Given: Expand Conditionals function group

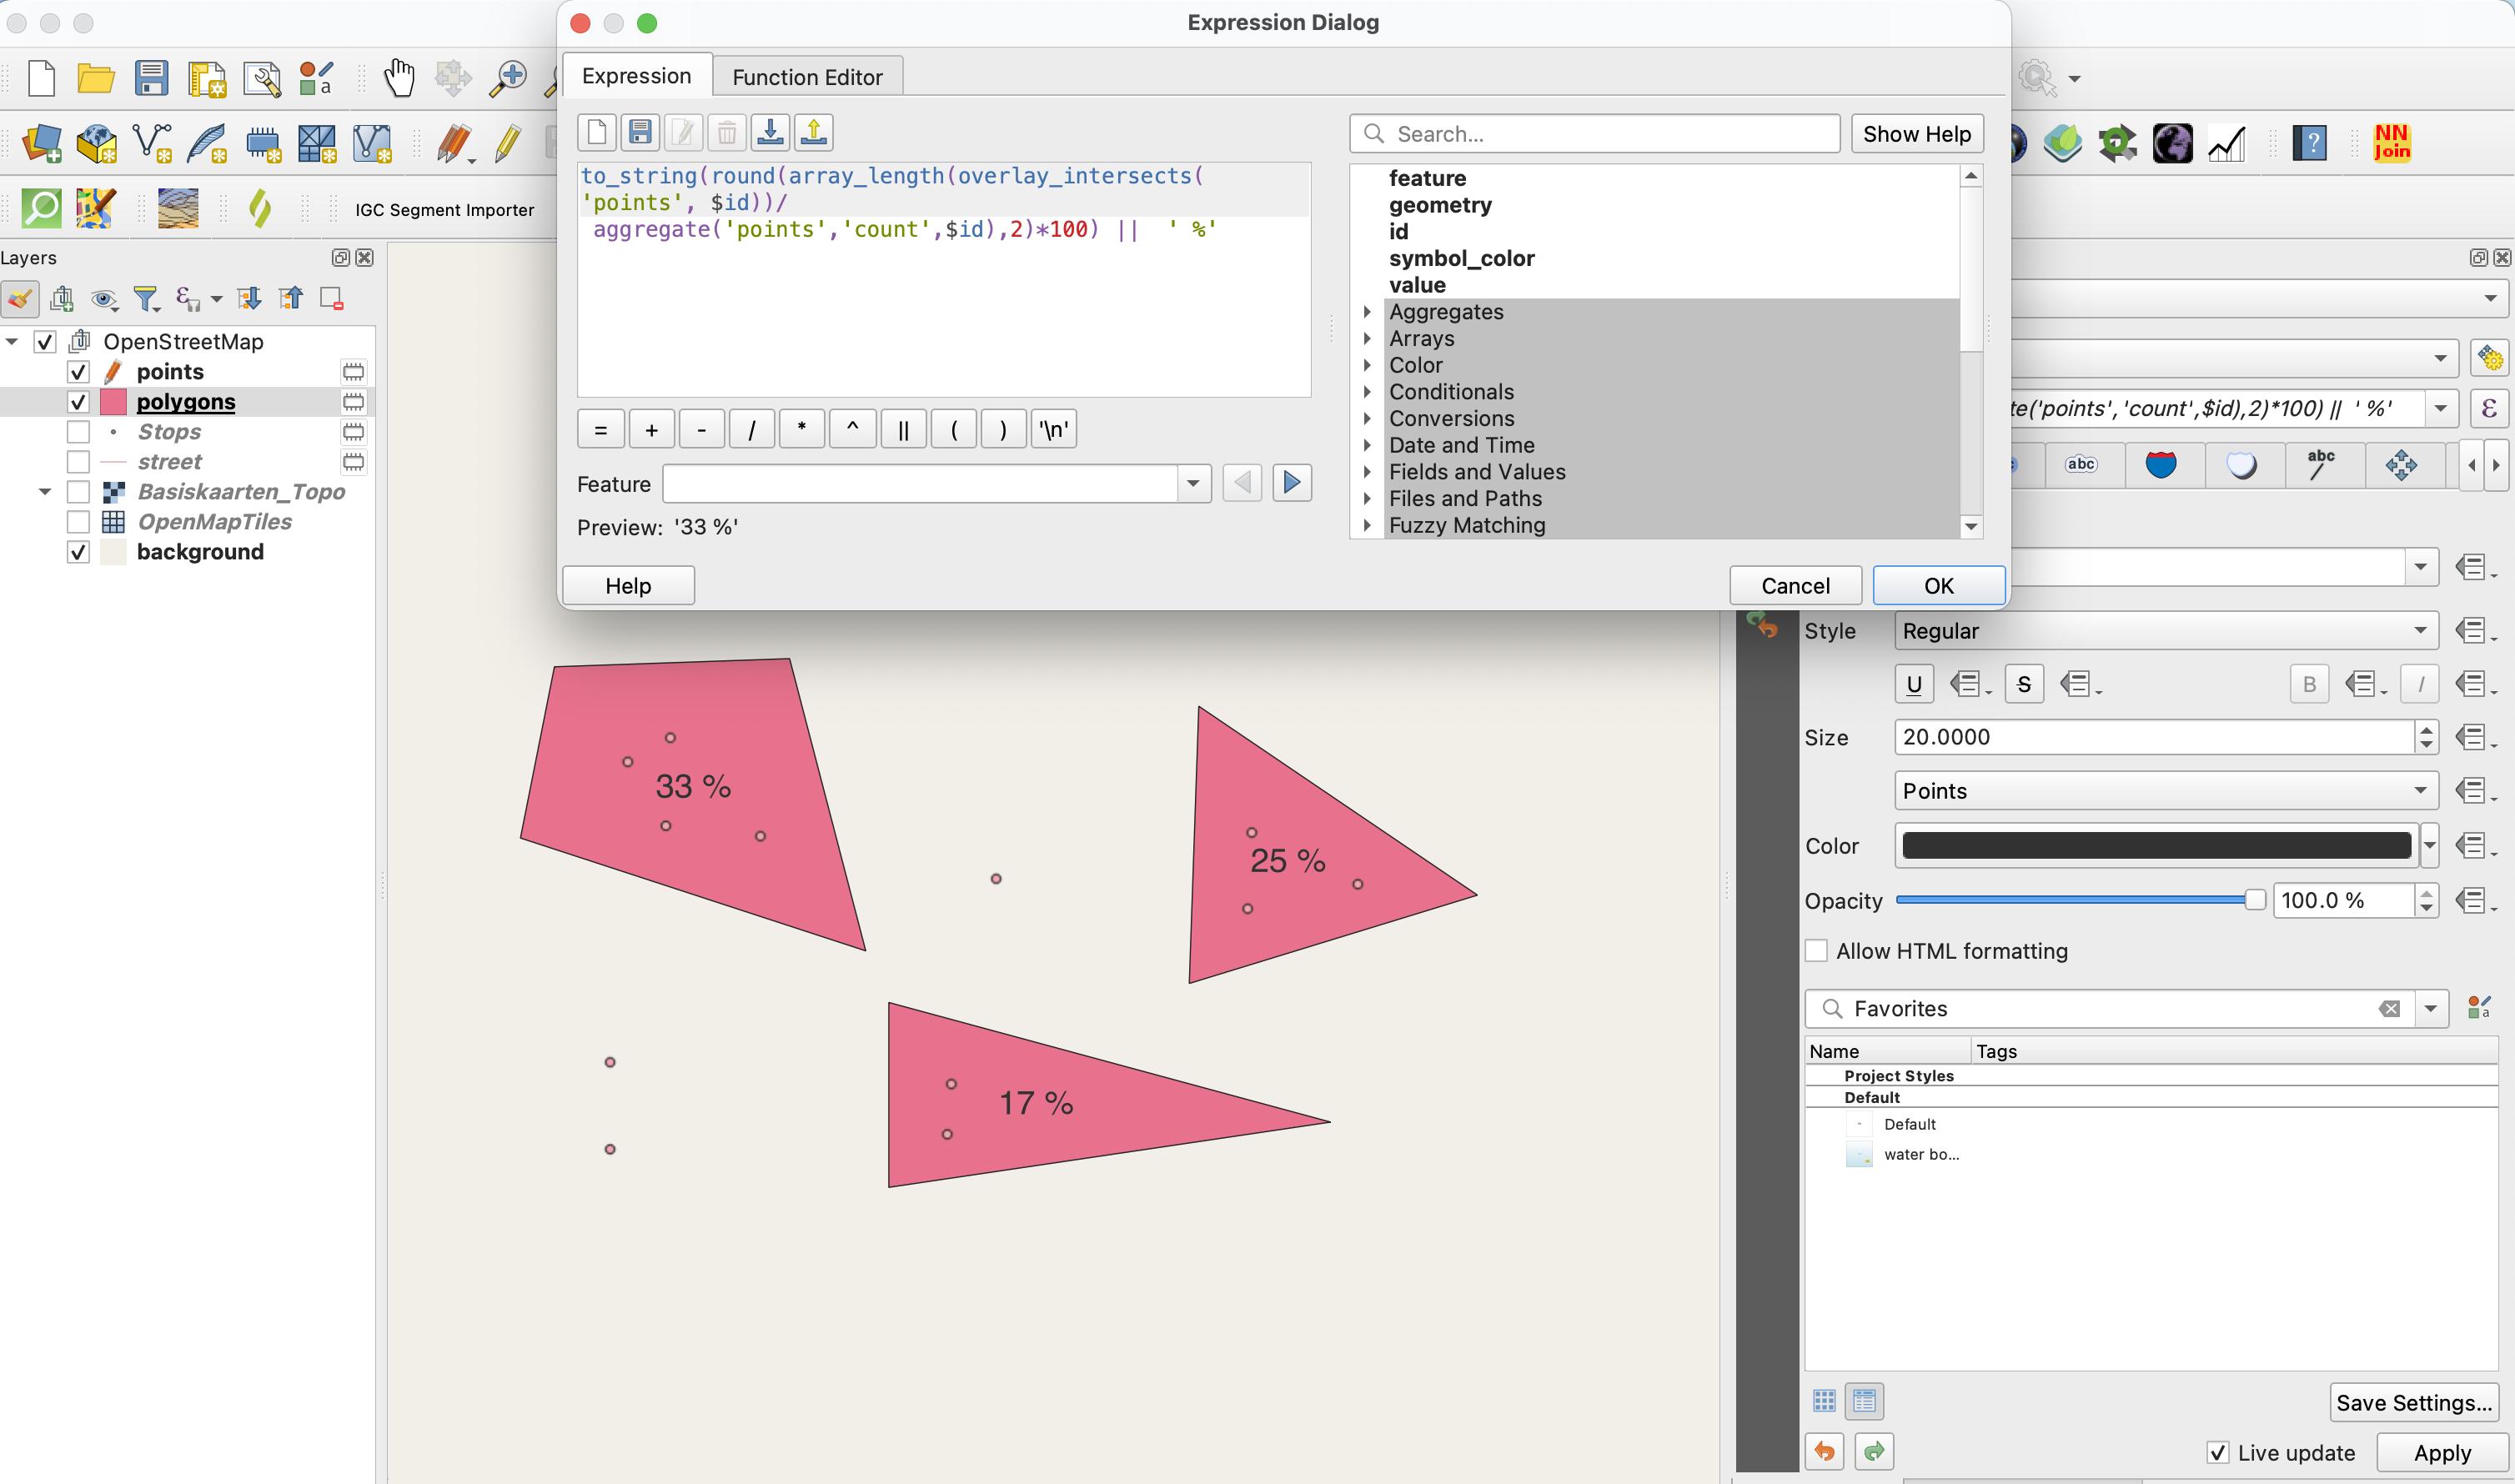Looking at the screenshot, I should [x=1367, y=392].
